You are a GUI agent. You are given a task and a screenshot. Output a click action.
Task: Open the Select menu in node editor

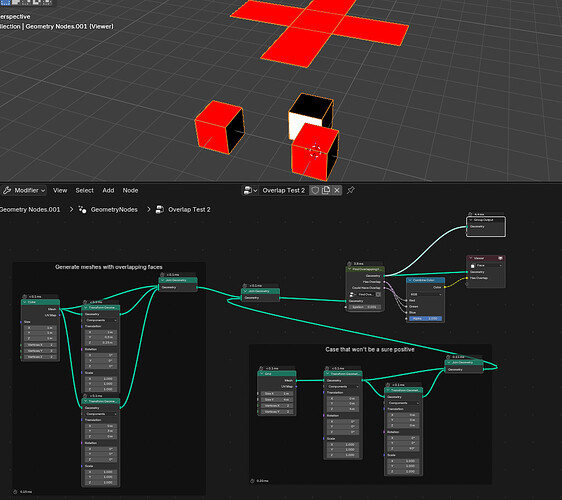pos(85,190)
